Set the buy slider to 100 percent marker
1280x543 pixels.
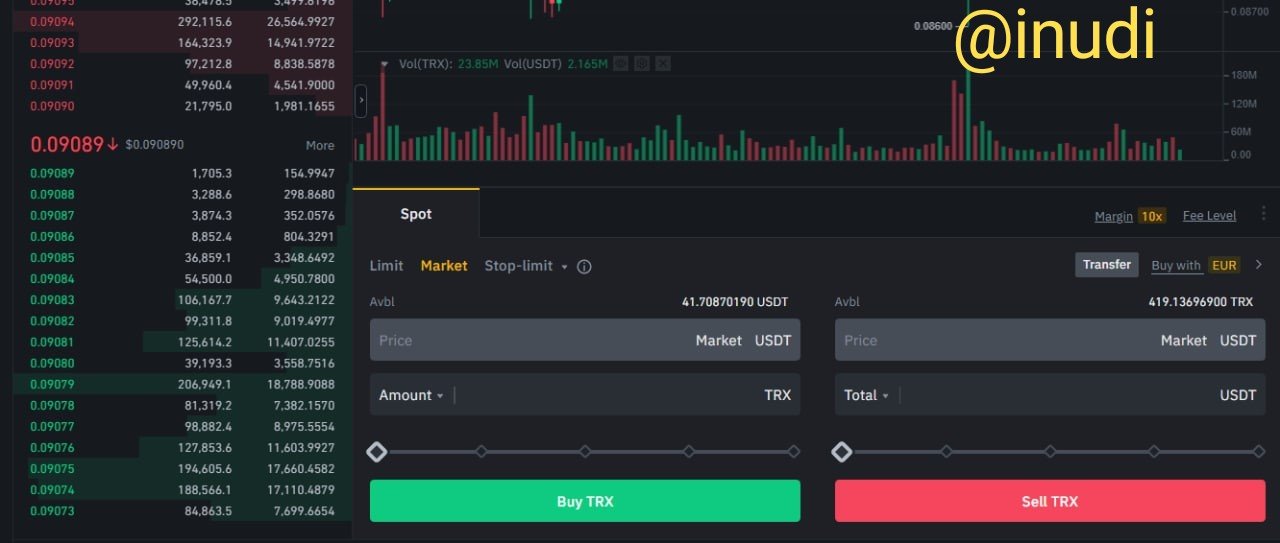pyautogui.click(x=794, y=452)
